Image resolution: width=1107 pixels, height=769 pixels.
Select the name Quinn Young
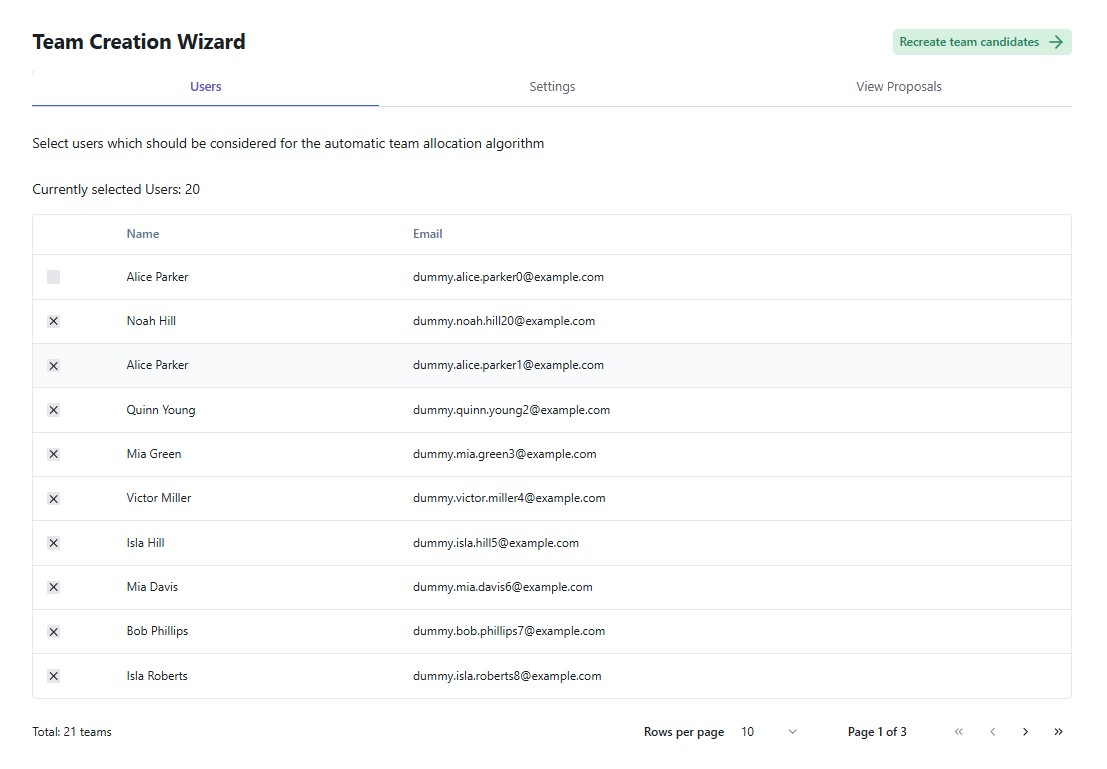pyautogui.click(x=161, y=410)
